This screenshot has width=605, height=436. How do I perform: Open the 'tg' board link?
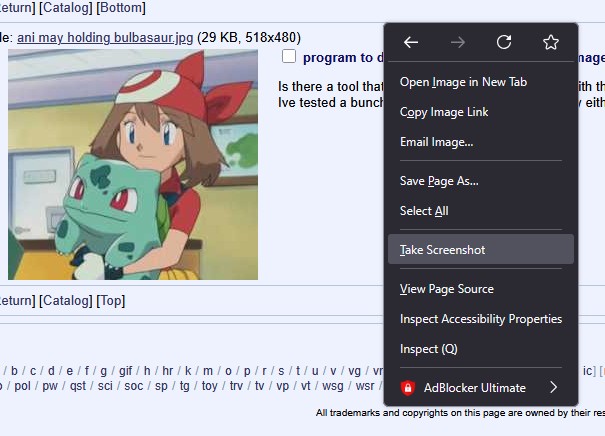(185, 386)
